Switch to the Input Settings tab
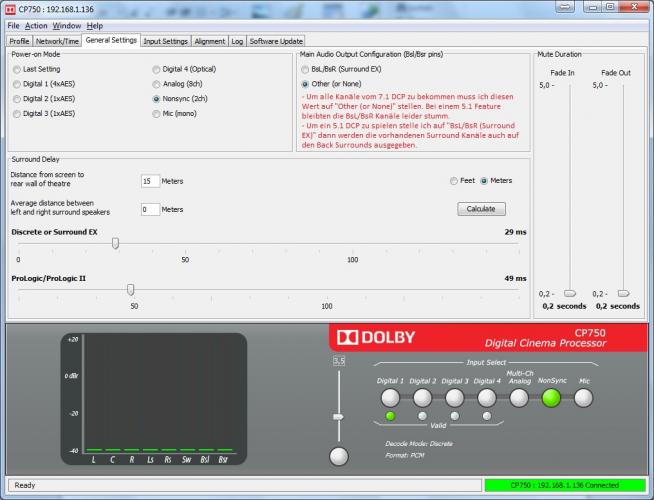 165,41
